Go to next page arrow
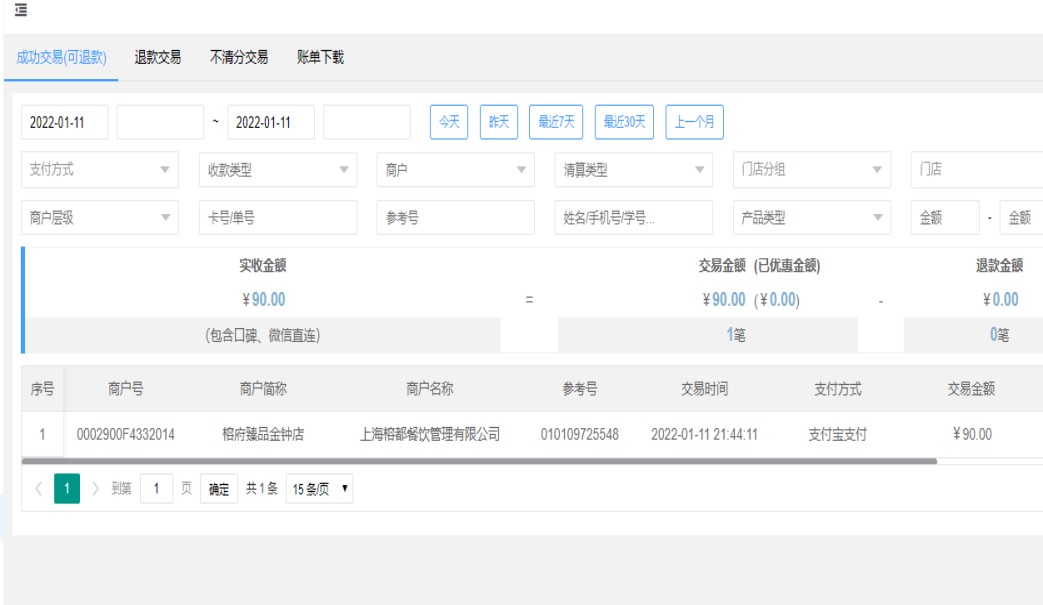Image resolution: width=1043 pixels, height=605 pixels. 95,489
